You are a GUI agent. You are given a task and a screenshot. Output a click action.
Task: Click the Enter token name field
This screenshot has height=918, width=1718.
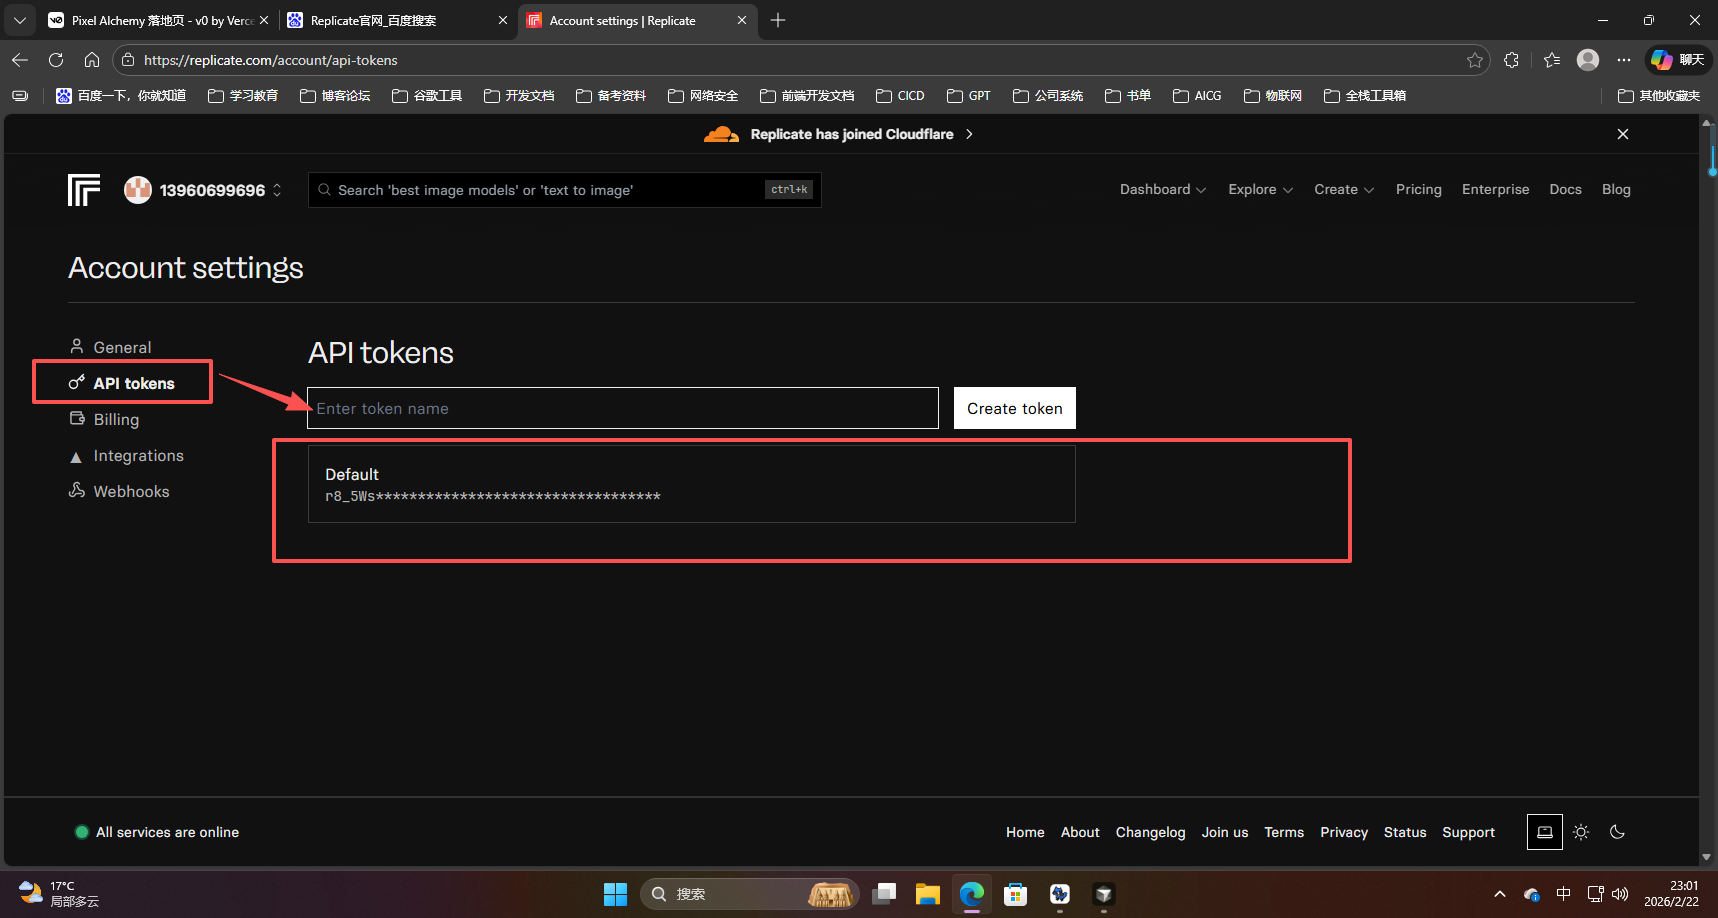[x=622, y=408]
